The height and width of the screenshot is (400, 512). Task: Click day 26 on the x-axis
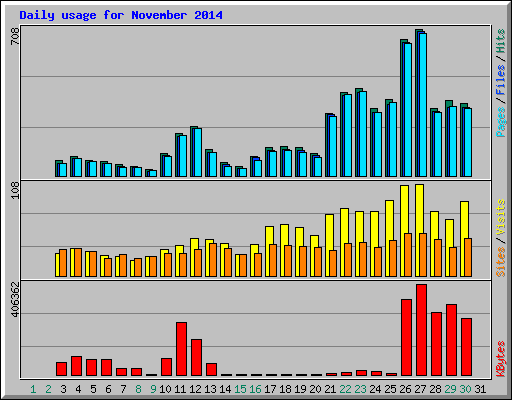tap(405, 389)
